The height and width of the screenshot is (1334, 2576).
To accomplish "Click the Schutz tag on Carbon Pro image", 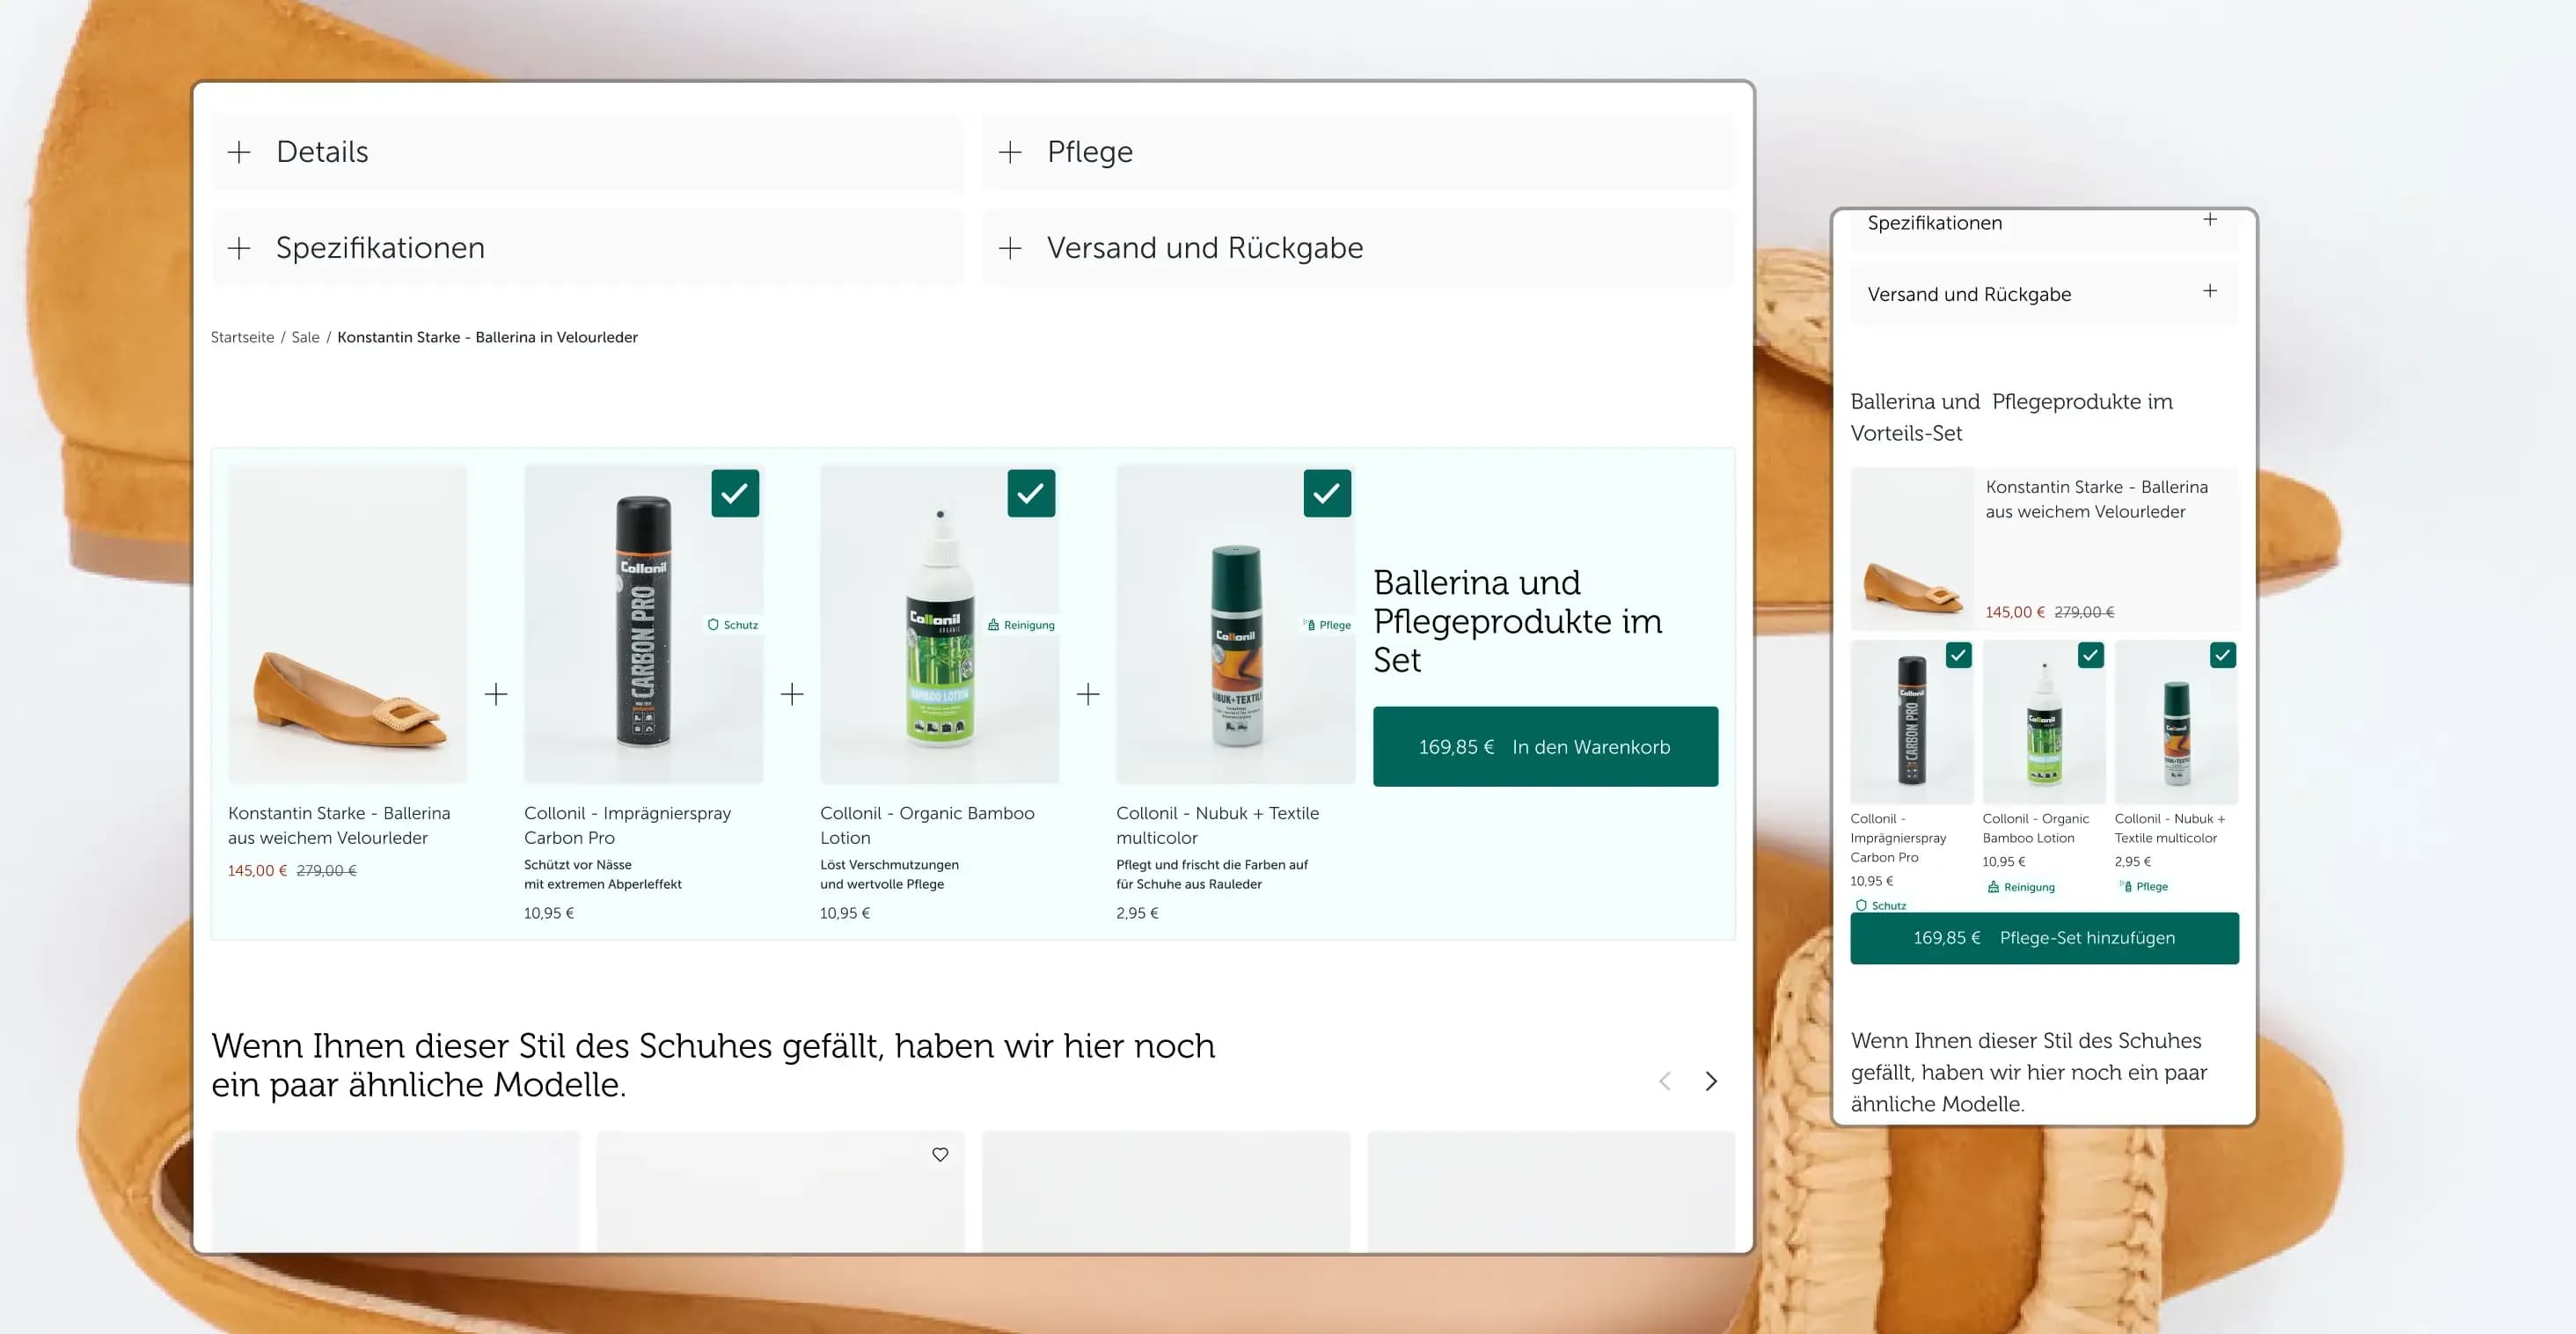I will (733, 625).
